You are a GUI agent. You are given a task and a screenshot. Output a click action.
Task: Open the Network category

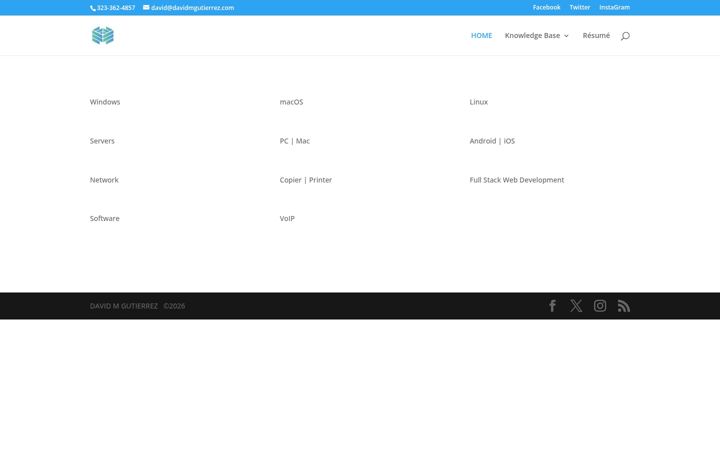click(x=104, y=180)
